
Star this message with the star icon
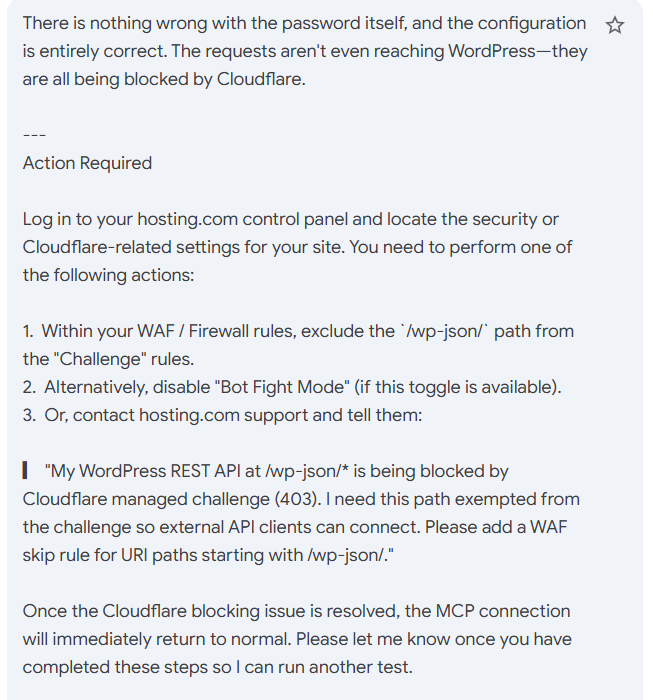(615, 25)
